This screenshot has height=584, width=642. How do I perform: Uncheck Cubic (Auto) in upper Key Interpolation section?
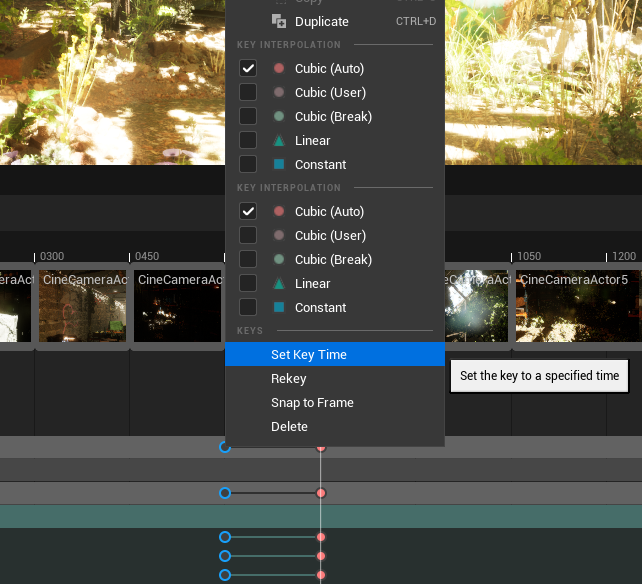248,68
